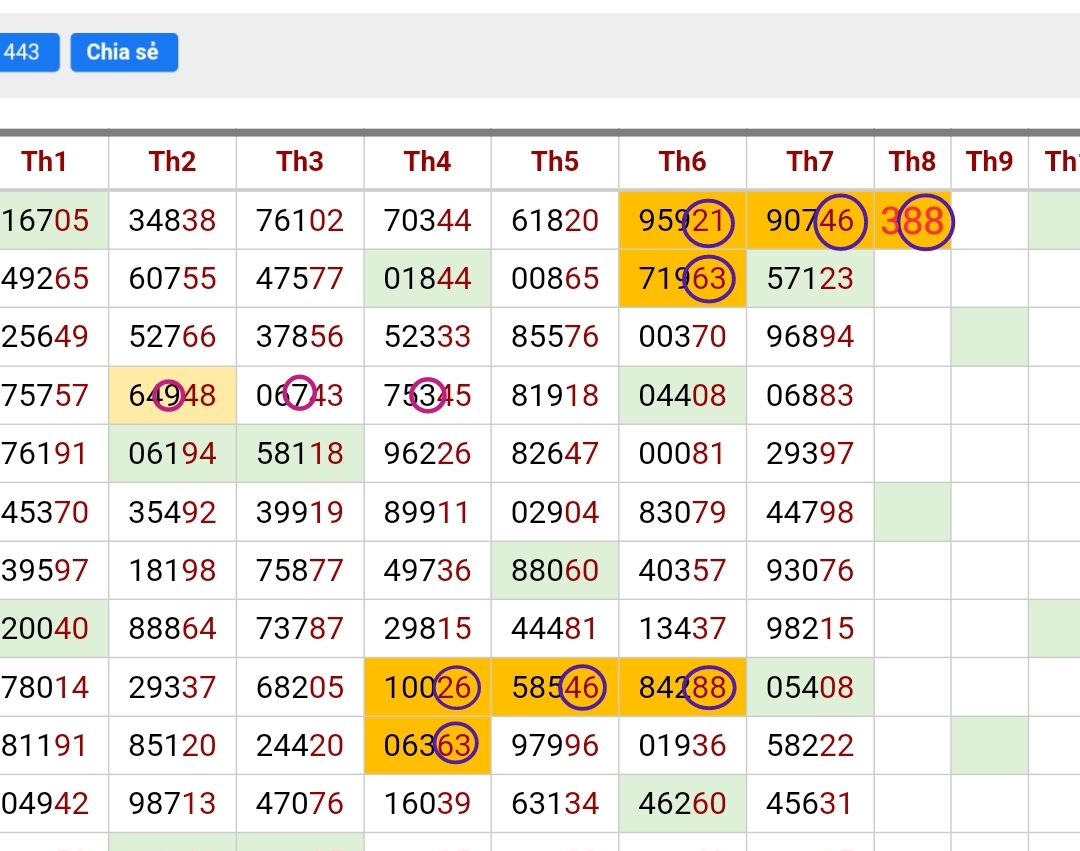
Task: Click cell 00865 in Th5 column
Action: point(554,279)
